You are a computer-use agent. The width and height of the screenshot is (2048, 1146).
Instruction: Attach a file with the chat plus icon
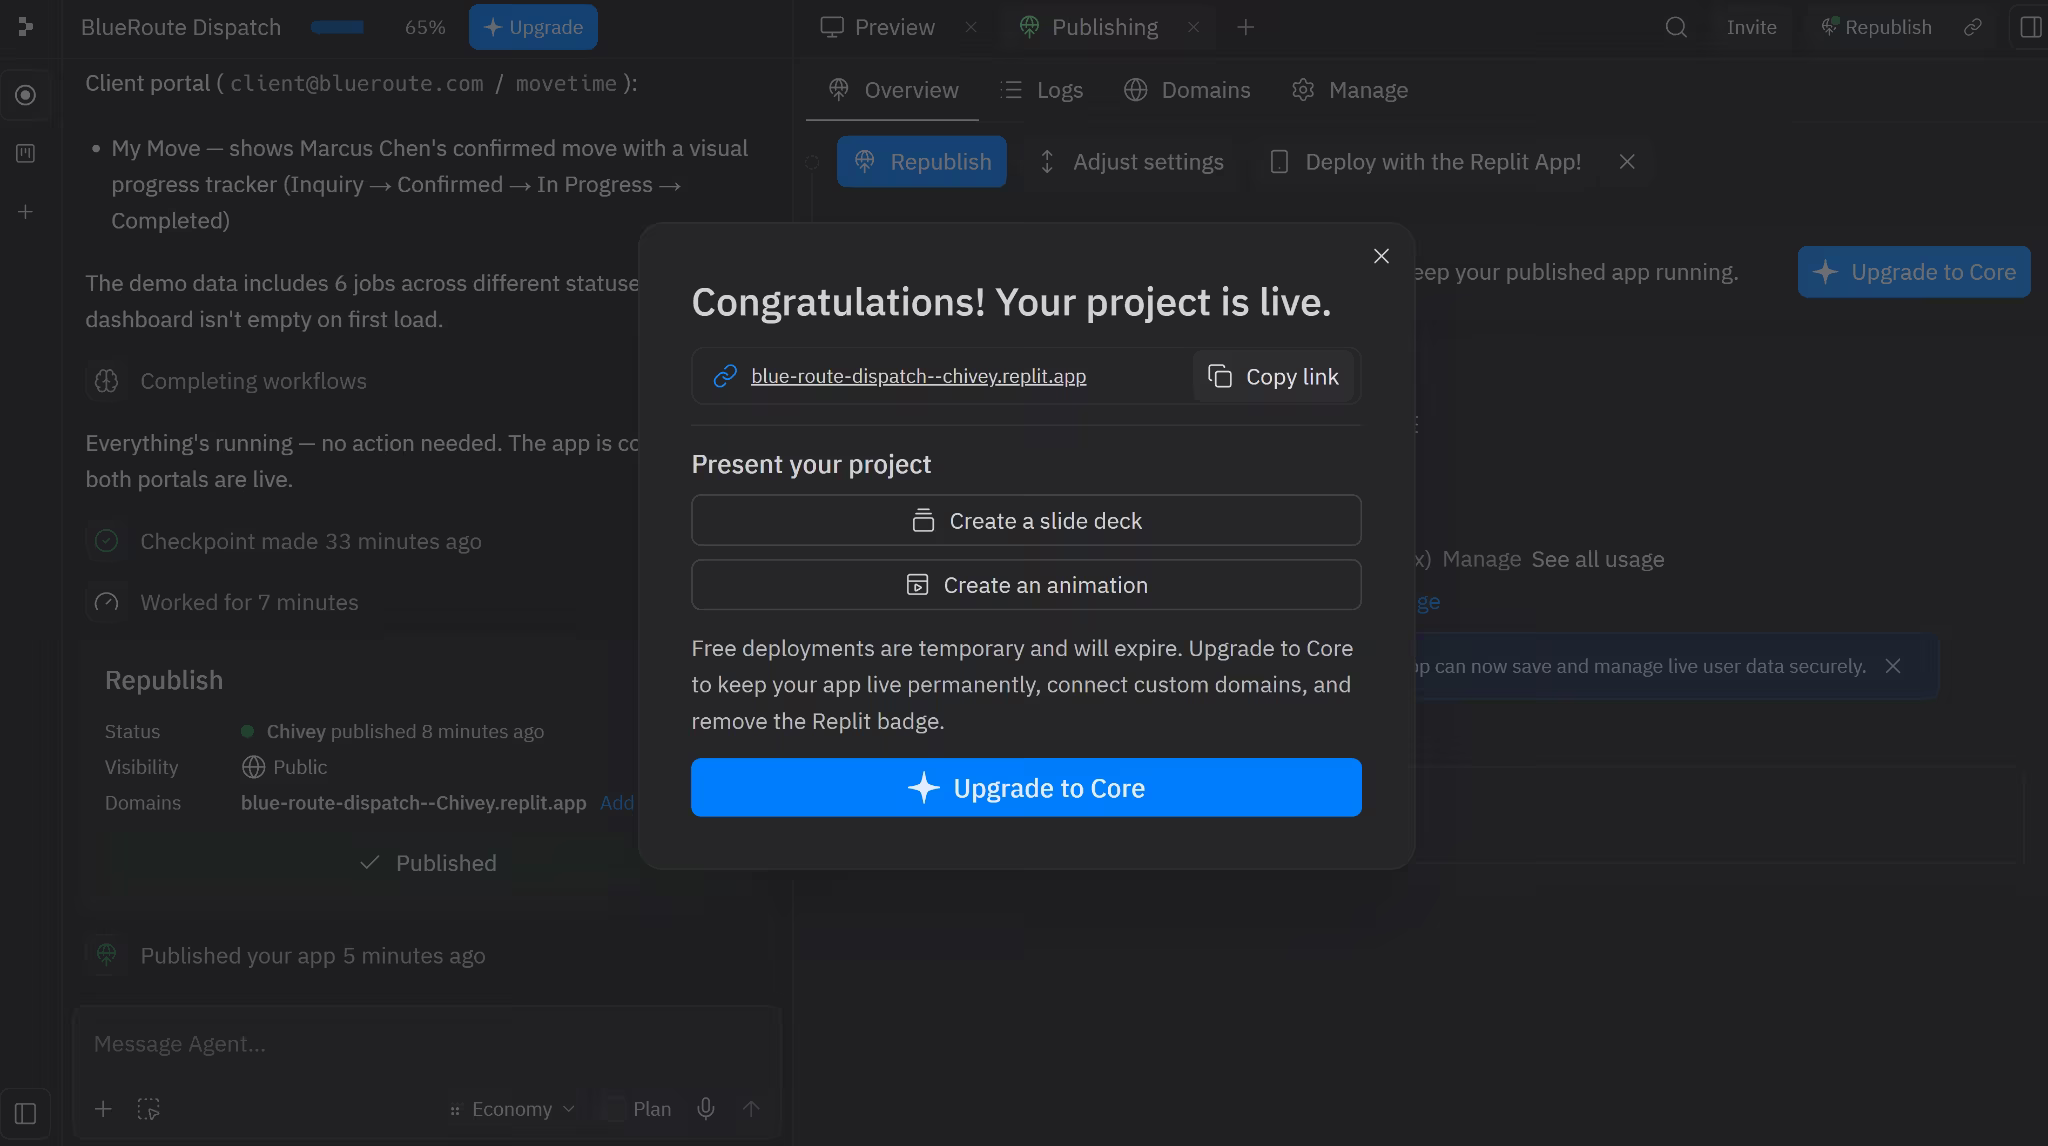[x=103, y=1109]
